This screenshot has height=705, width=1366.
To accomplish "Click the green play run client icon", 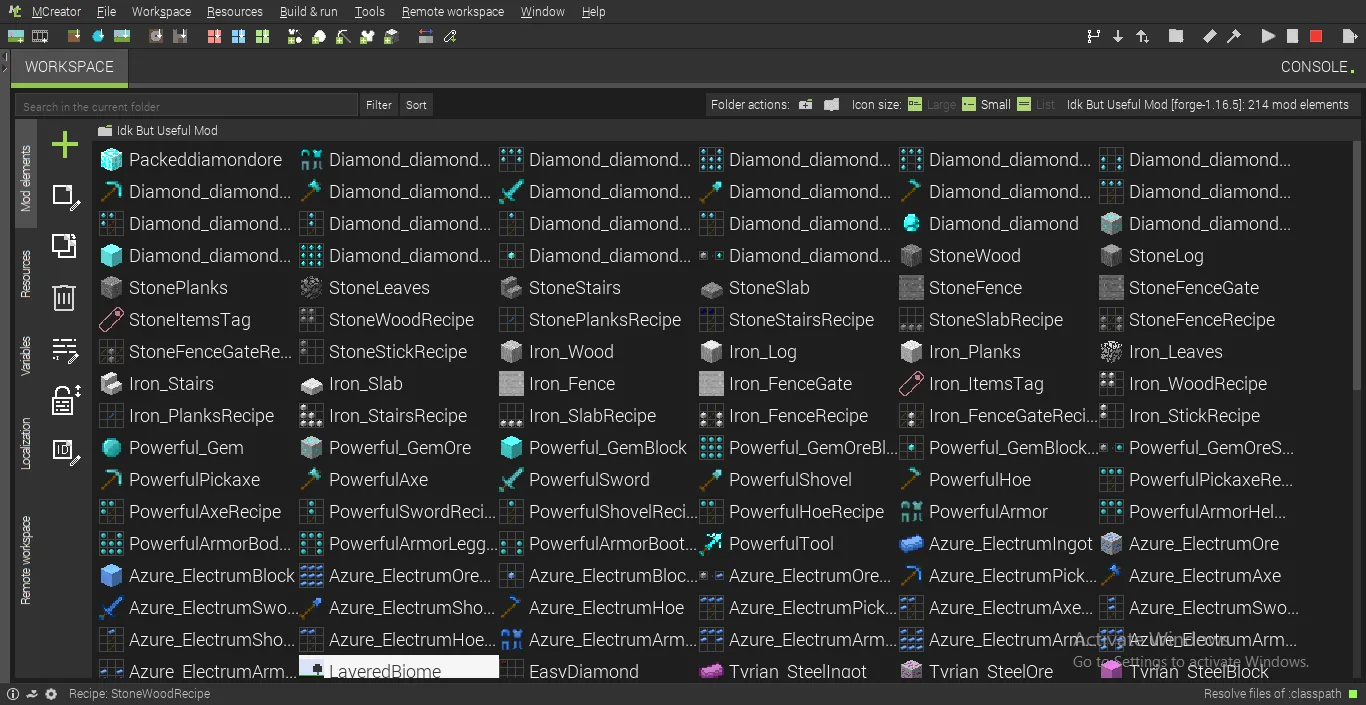I will (1268, 36).
